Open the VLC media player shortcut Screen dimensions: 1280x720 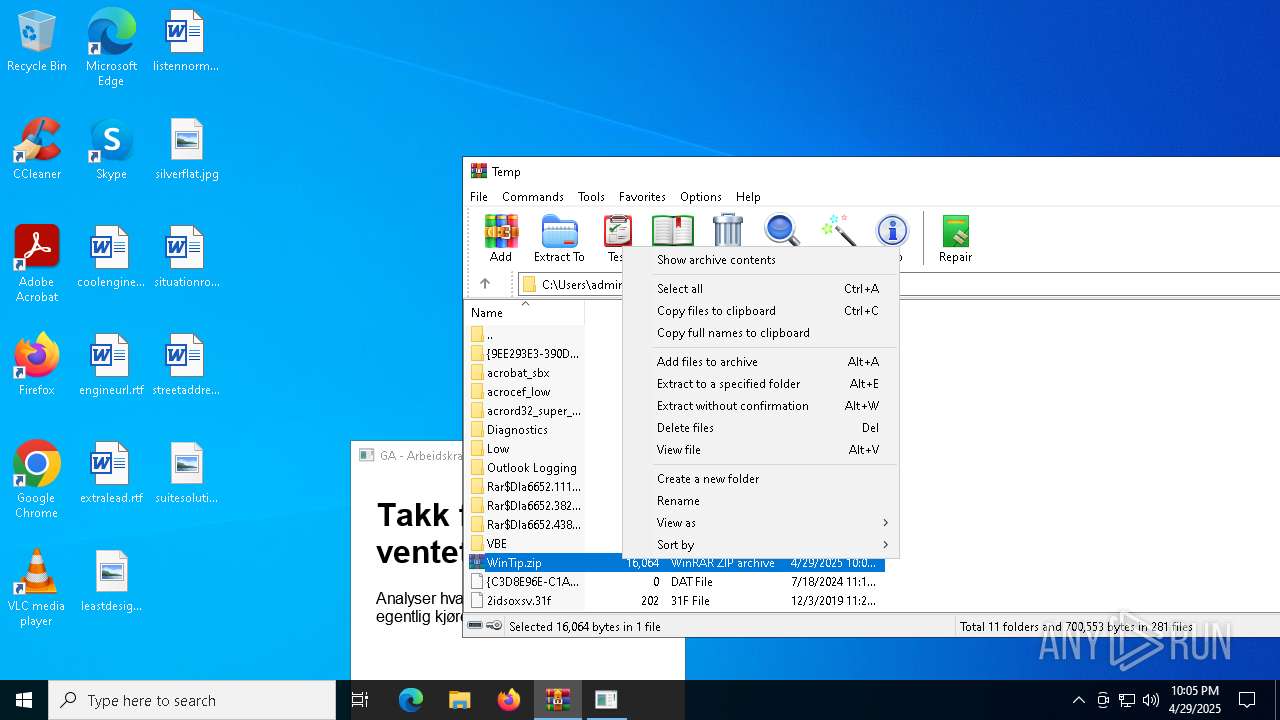click(37, 588)
